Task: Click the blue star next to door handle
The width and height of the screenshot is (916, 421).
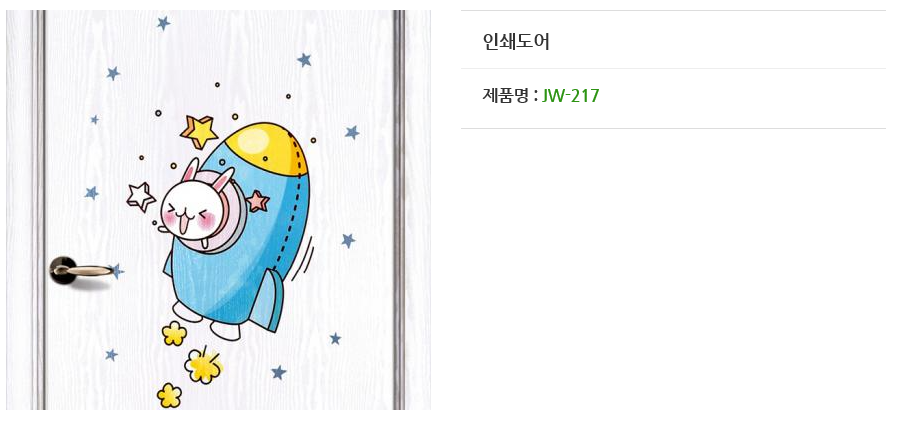Action: (117, 271)
